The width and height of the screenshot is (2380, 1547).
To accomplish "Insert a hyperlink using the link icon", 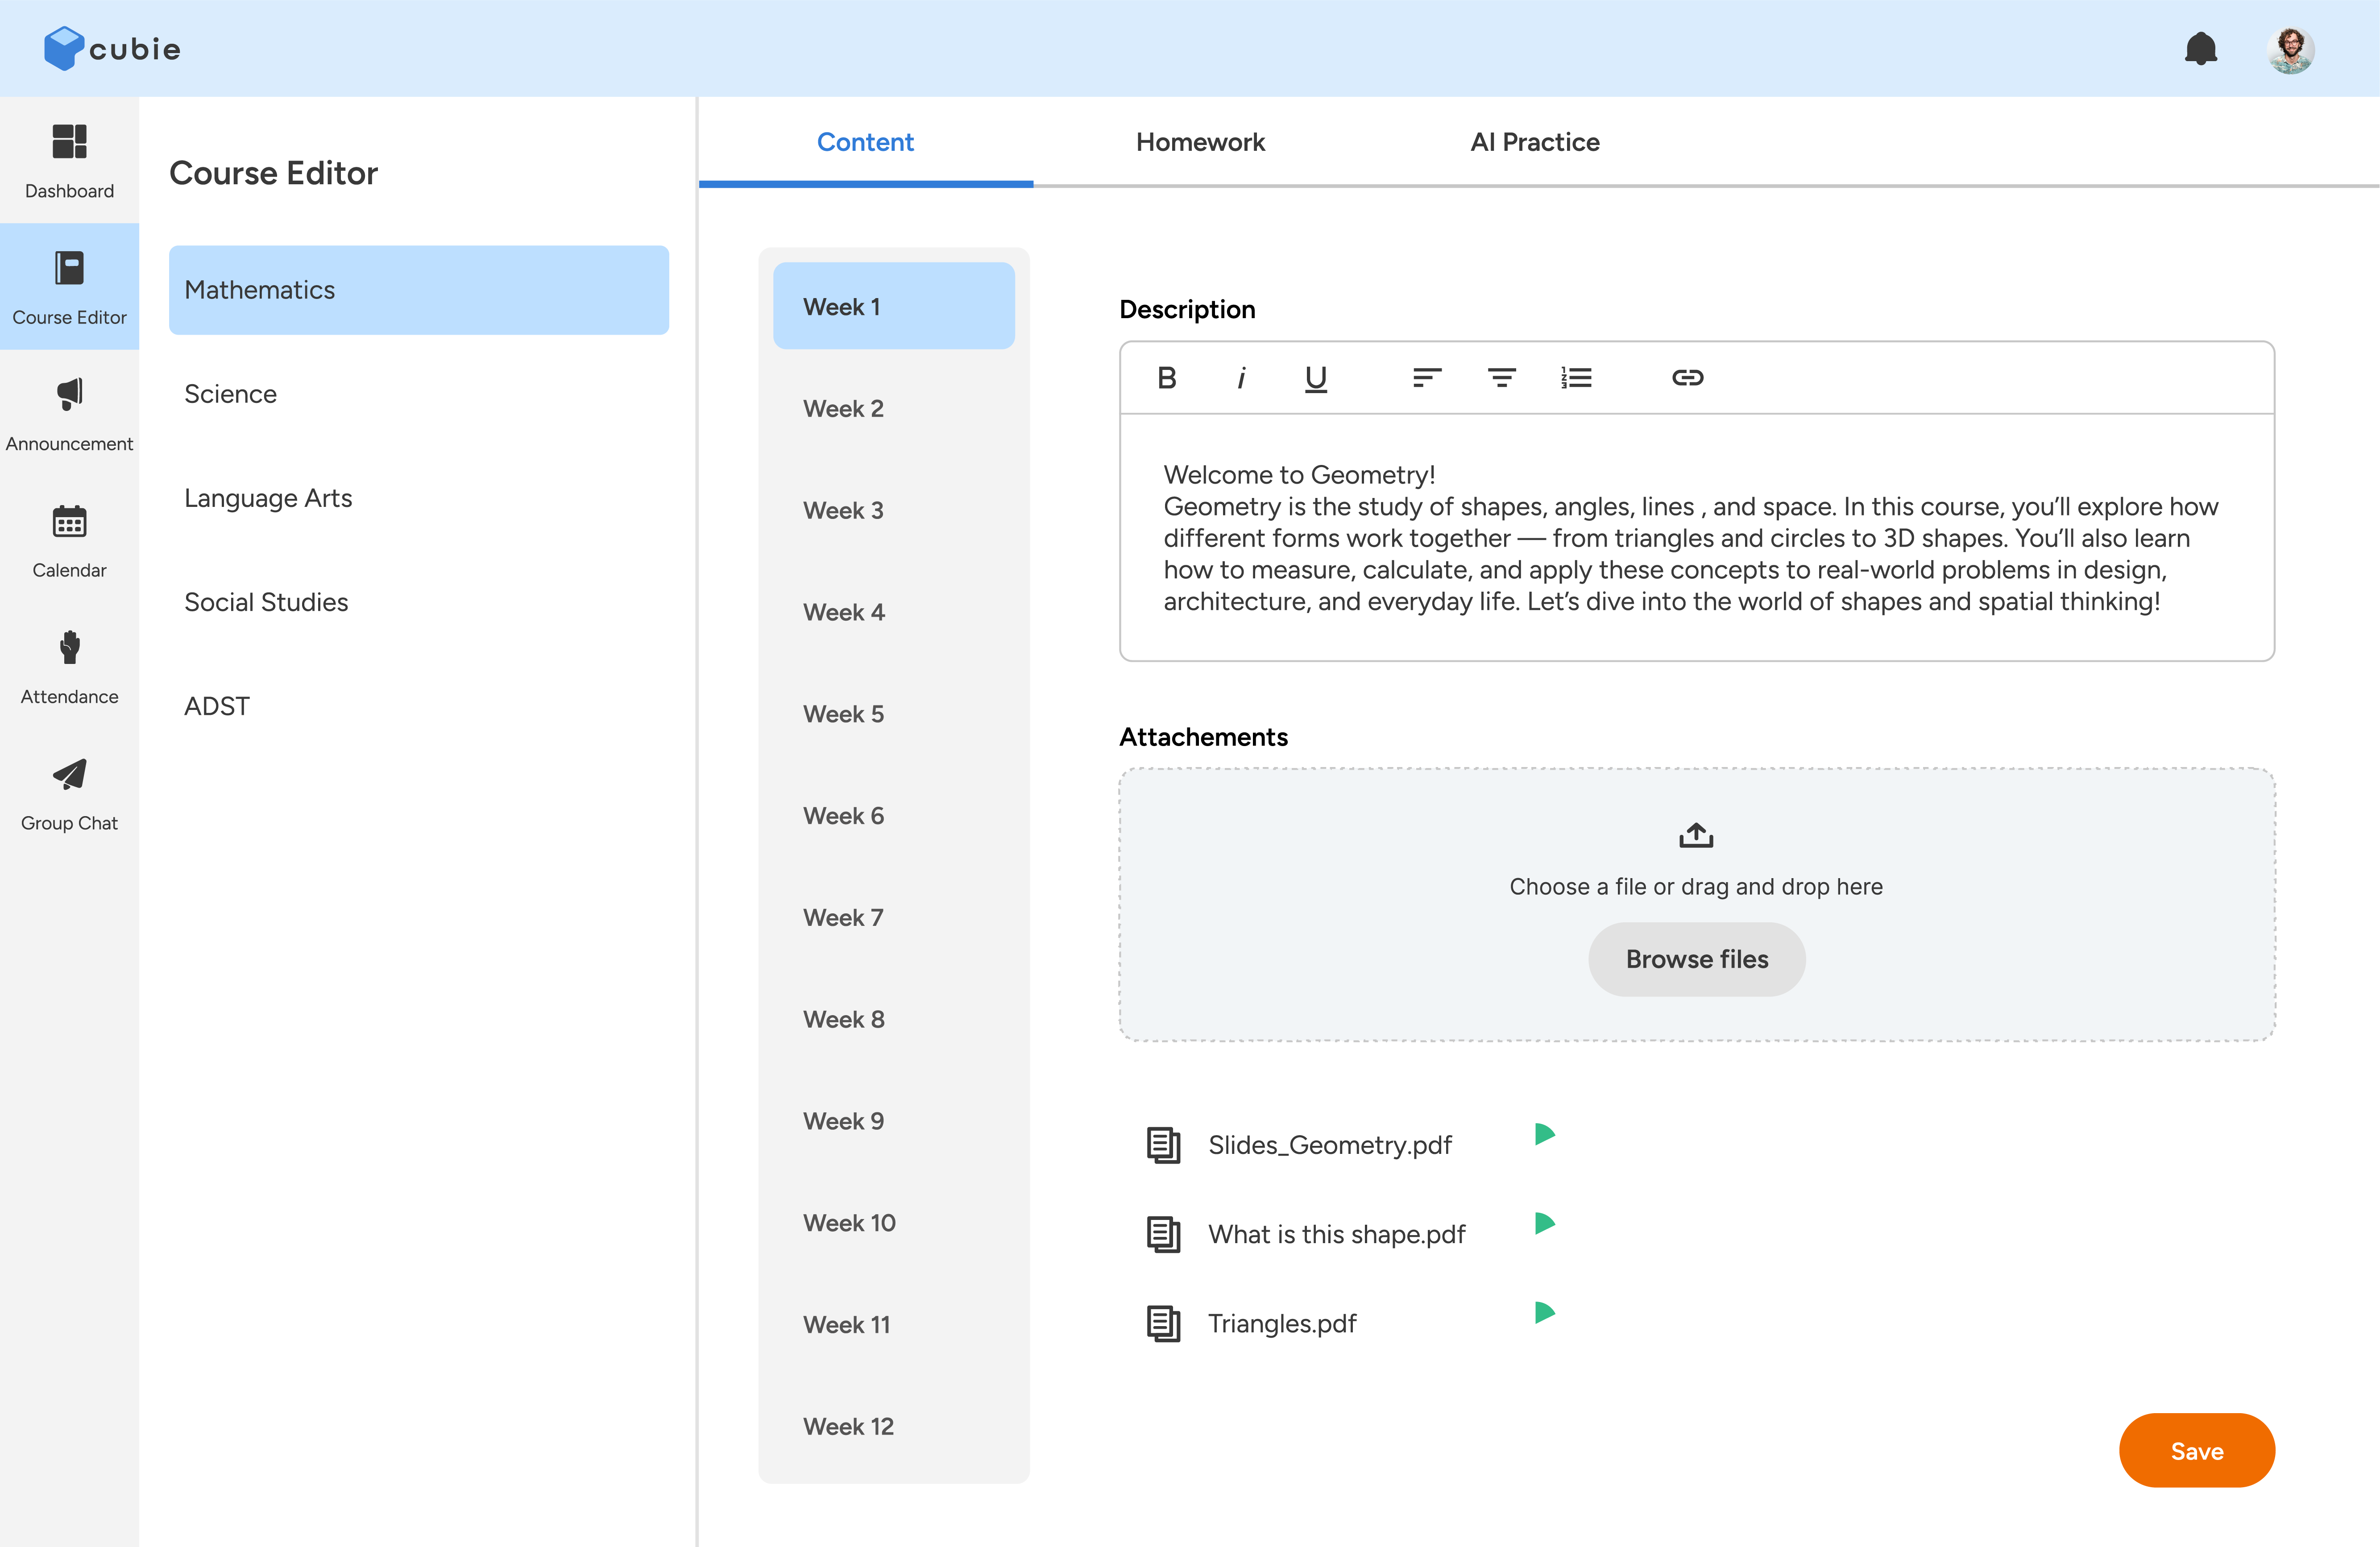I will coord(1688,378).
